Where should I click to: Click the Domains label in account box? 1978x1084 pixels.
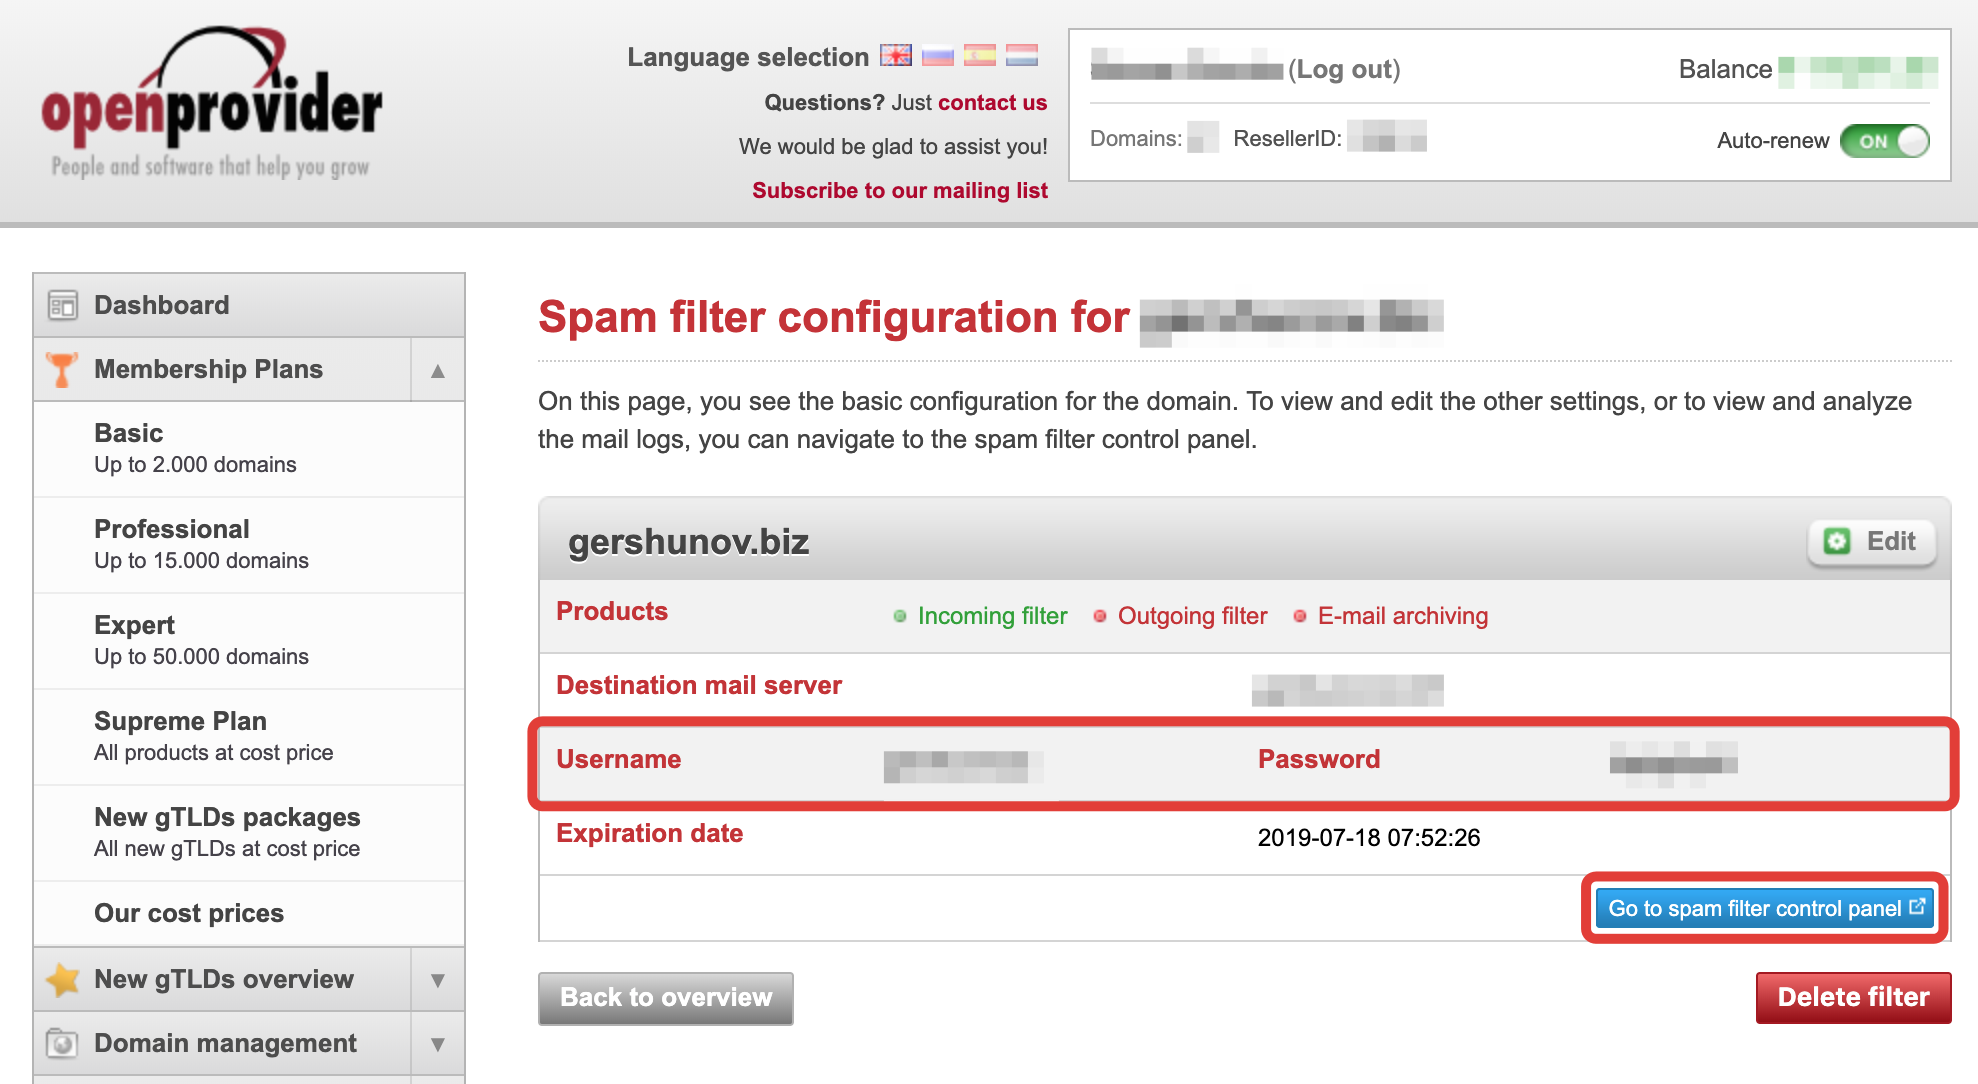(1136, 139)
